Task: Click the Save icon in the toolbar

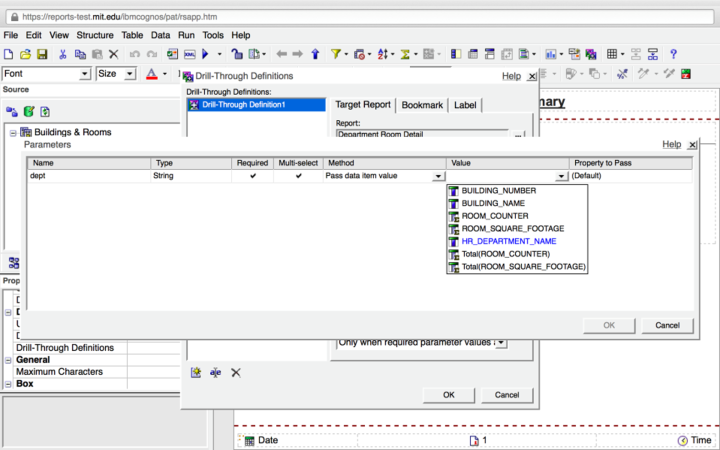Action: [x=41, y=54]
